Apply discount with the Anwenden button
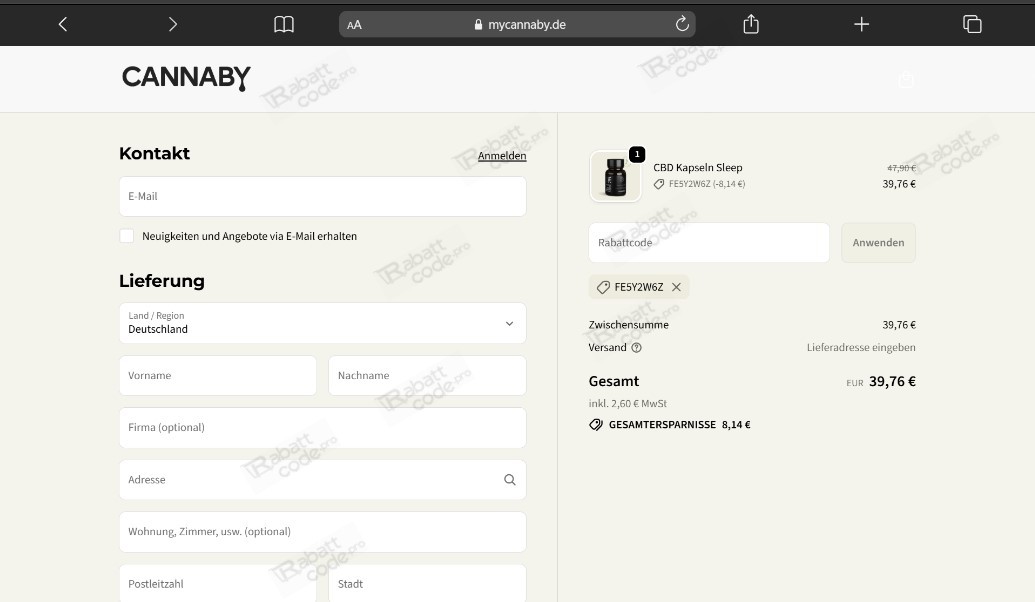The image size is (1035, 602). click(x=878, y=242)
